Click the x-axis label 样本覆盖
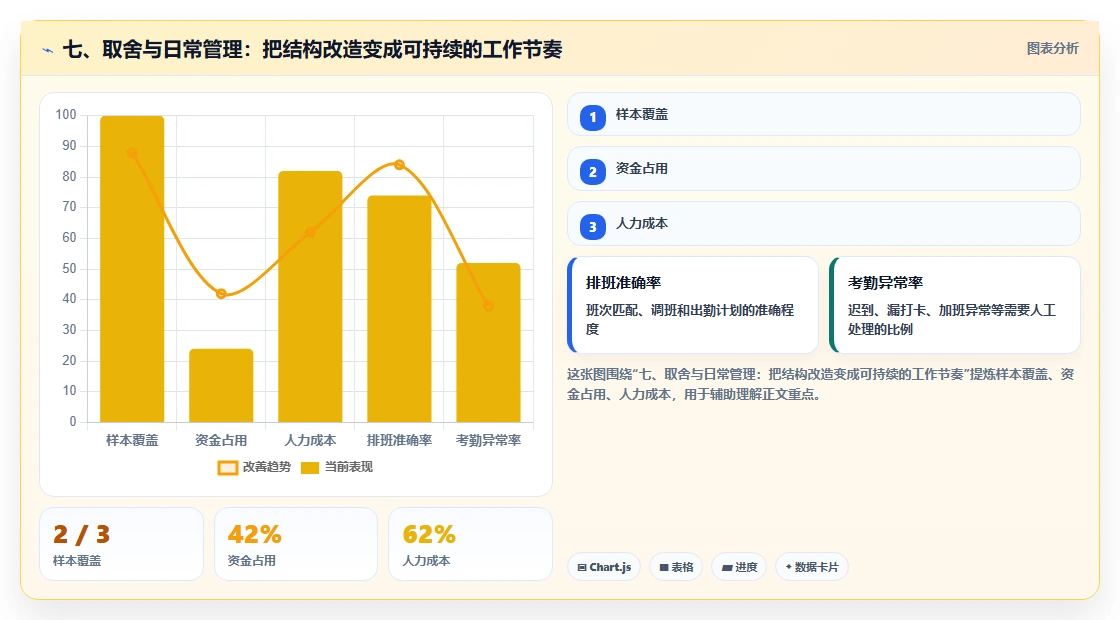The image size is (1120, 620). coord(132,441)
